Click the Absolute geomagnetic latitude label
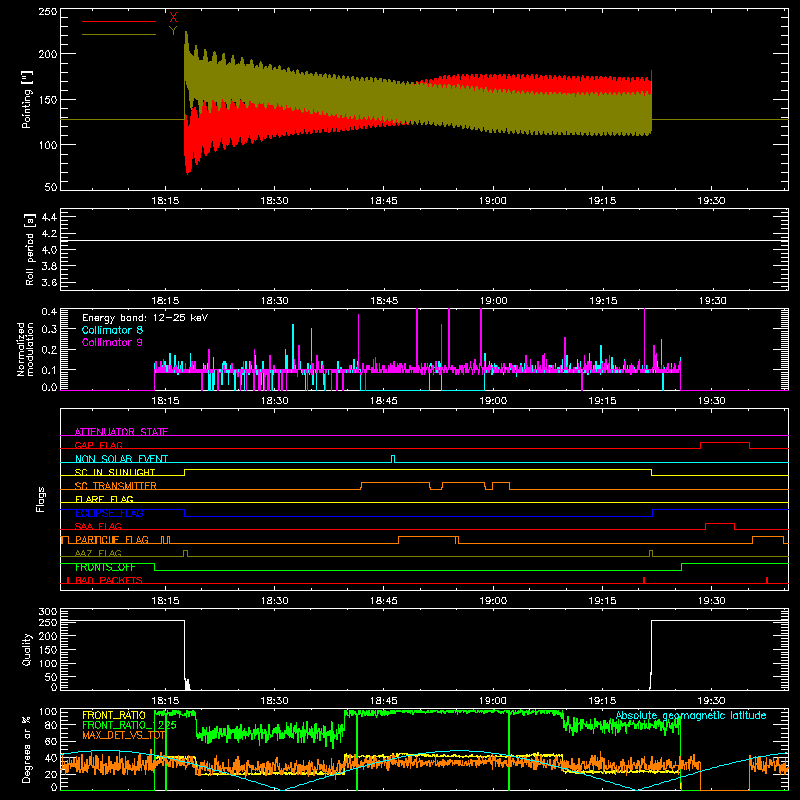The width and height of the screenshot is (800, 800). (x=691, y=715)
